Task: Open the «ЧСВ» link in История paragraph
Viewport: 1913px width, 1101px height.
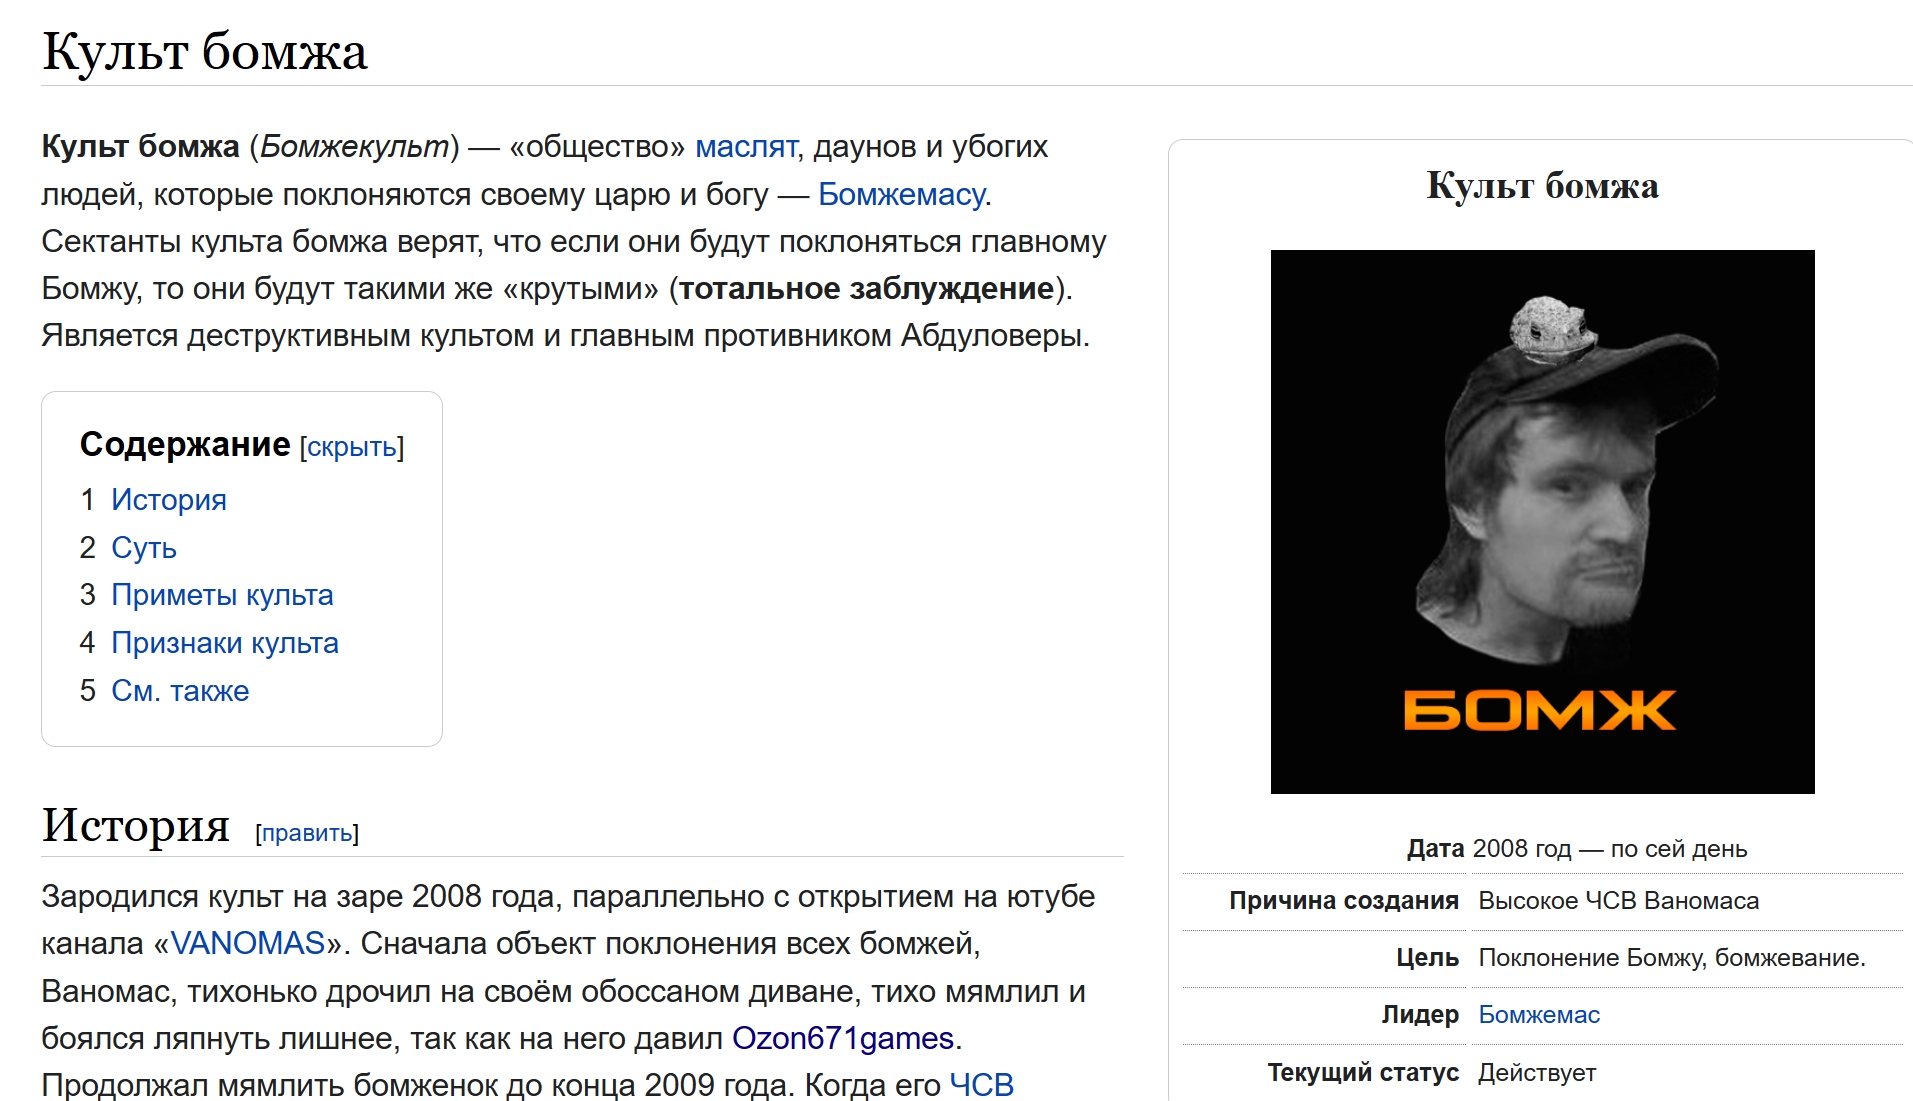Action: (x=981, y=1085)
